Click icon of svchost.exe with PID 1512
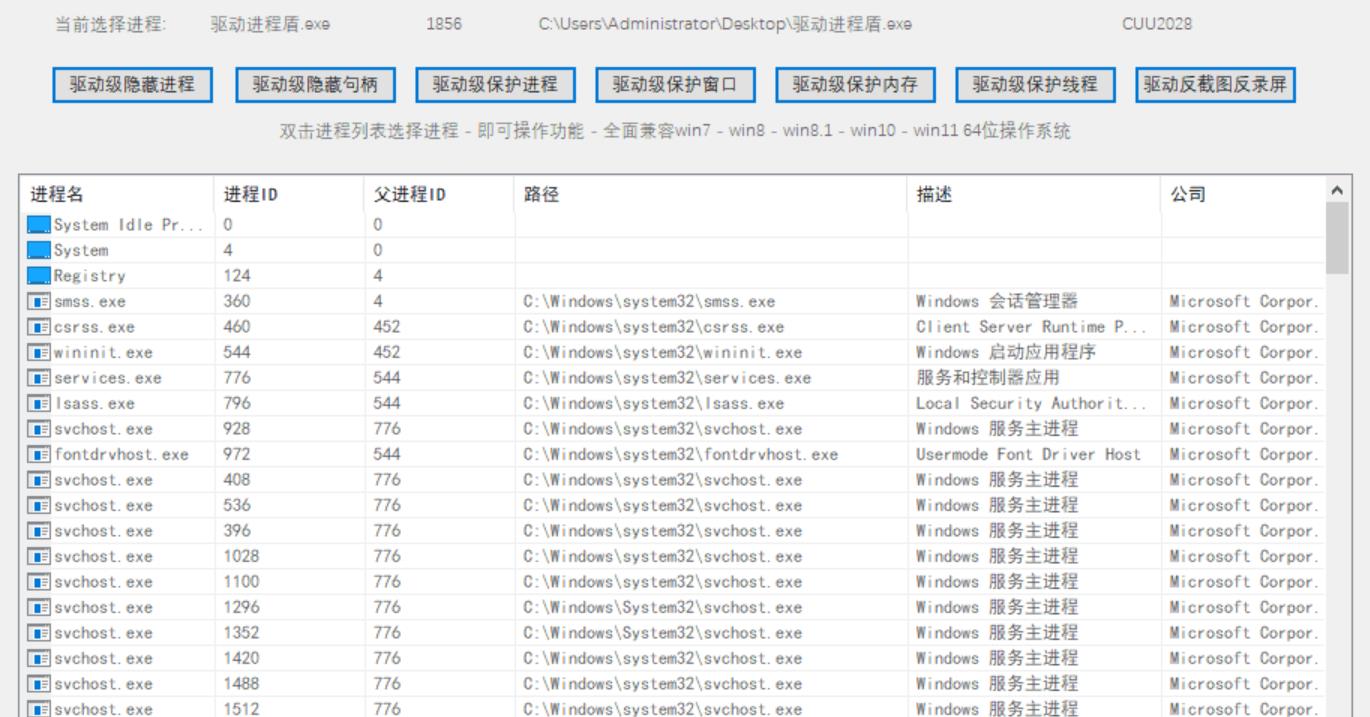Image resolution: width=1370 pixels, height=717 pixels. click(x=39, y=710)
